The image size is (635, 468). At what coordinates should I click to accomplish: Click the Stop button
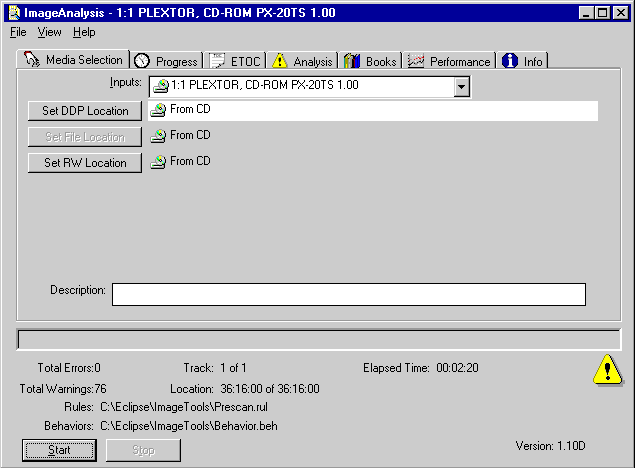143,450
